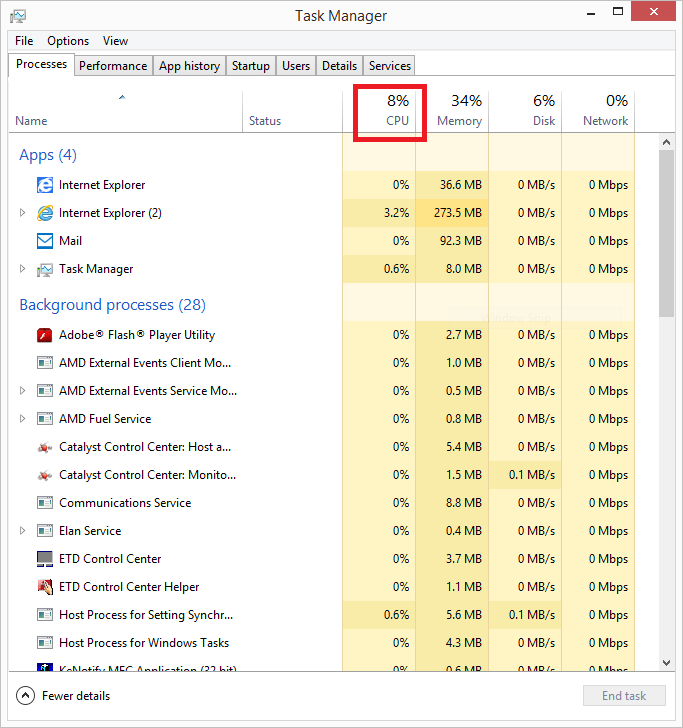
Task: Click the Communications Service icon
Action: pyautogui.click(x=45, y=503)
